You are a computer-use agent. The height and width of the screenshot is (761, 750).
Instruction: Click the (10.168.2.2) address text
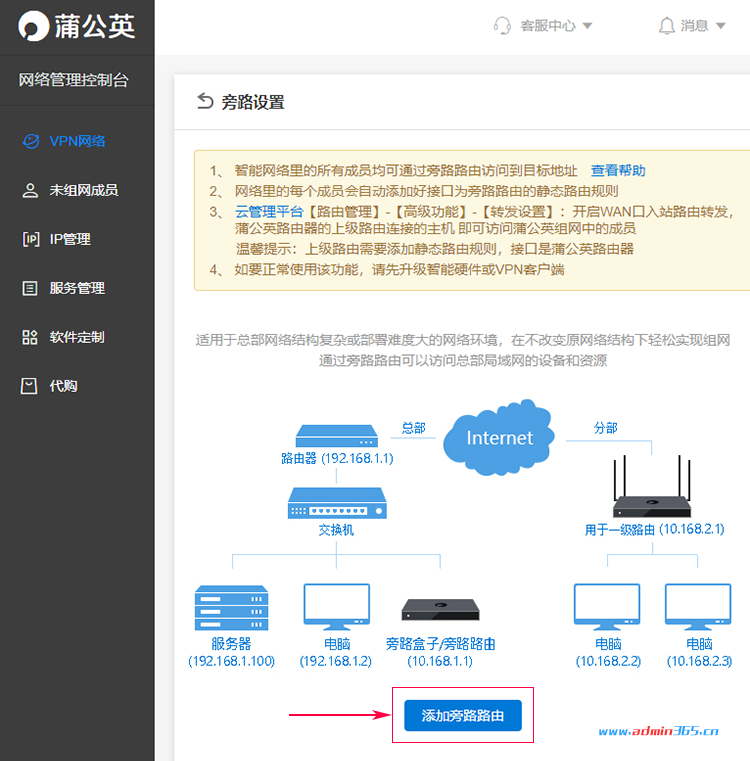(608, 661)
